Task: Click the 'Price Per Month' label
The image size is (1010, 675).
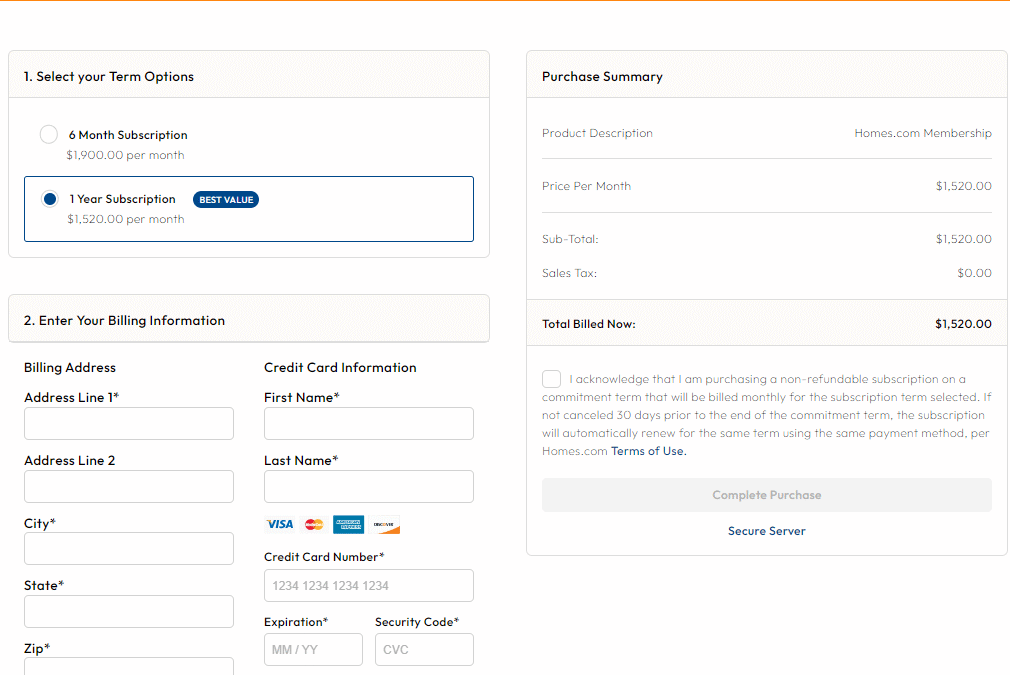Action: pyautogui.click(x=586, y=185)
